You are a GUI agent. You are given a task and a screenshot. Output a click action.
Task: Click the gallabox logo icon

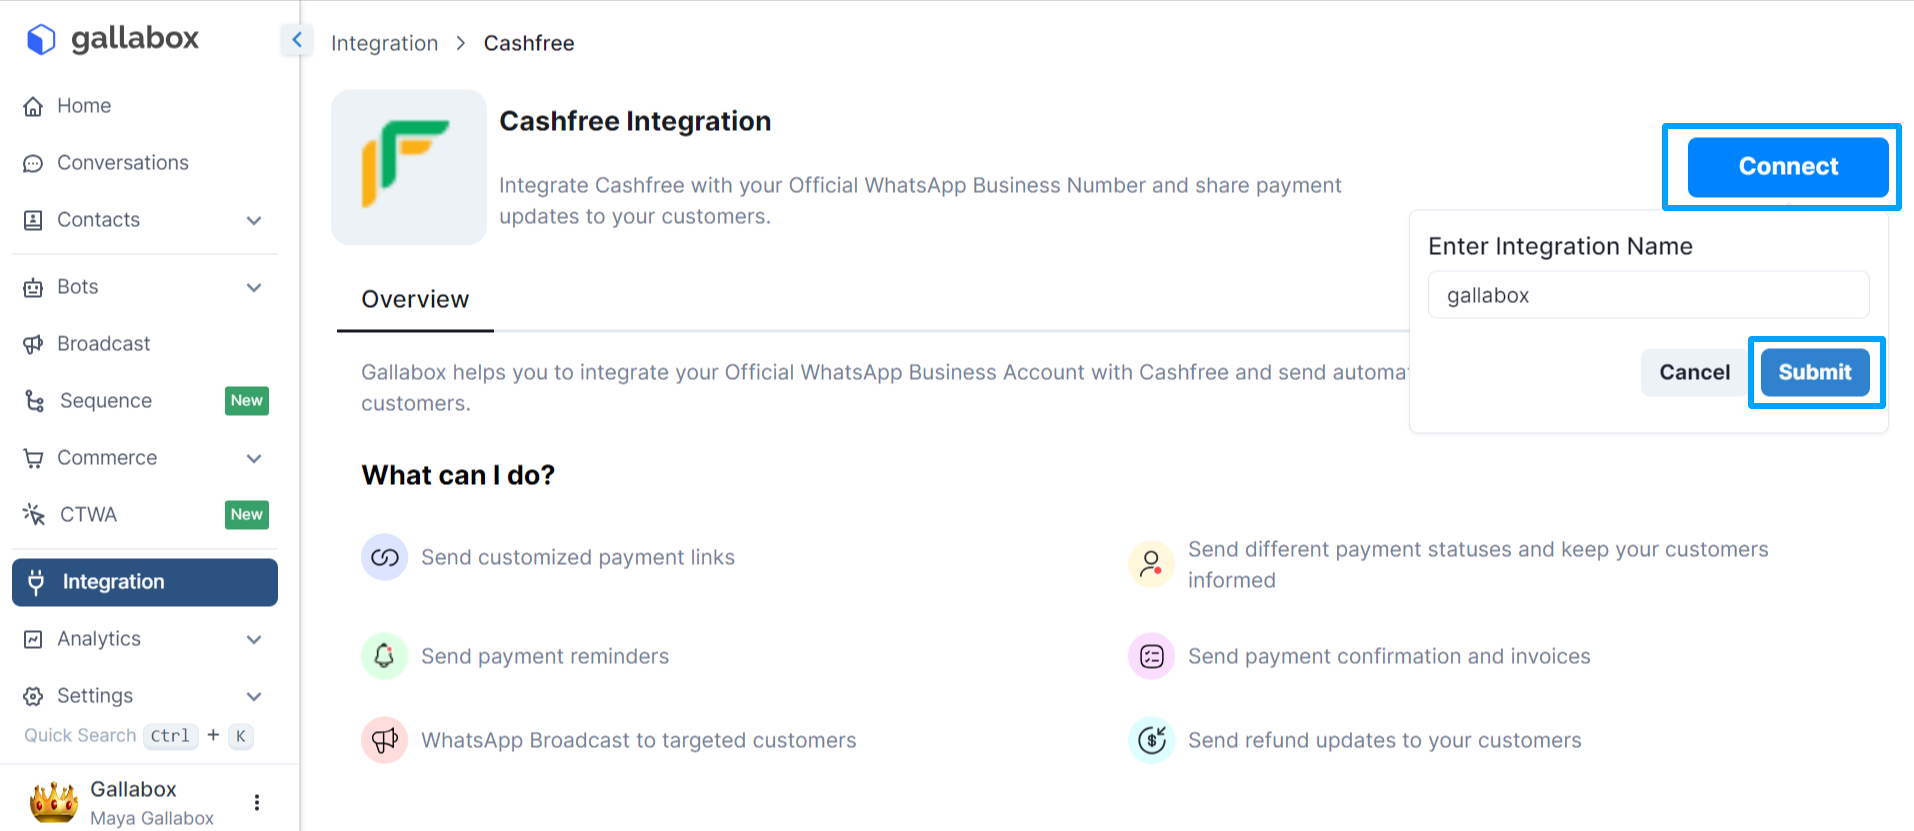[x=41, y=39]
